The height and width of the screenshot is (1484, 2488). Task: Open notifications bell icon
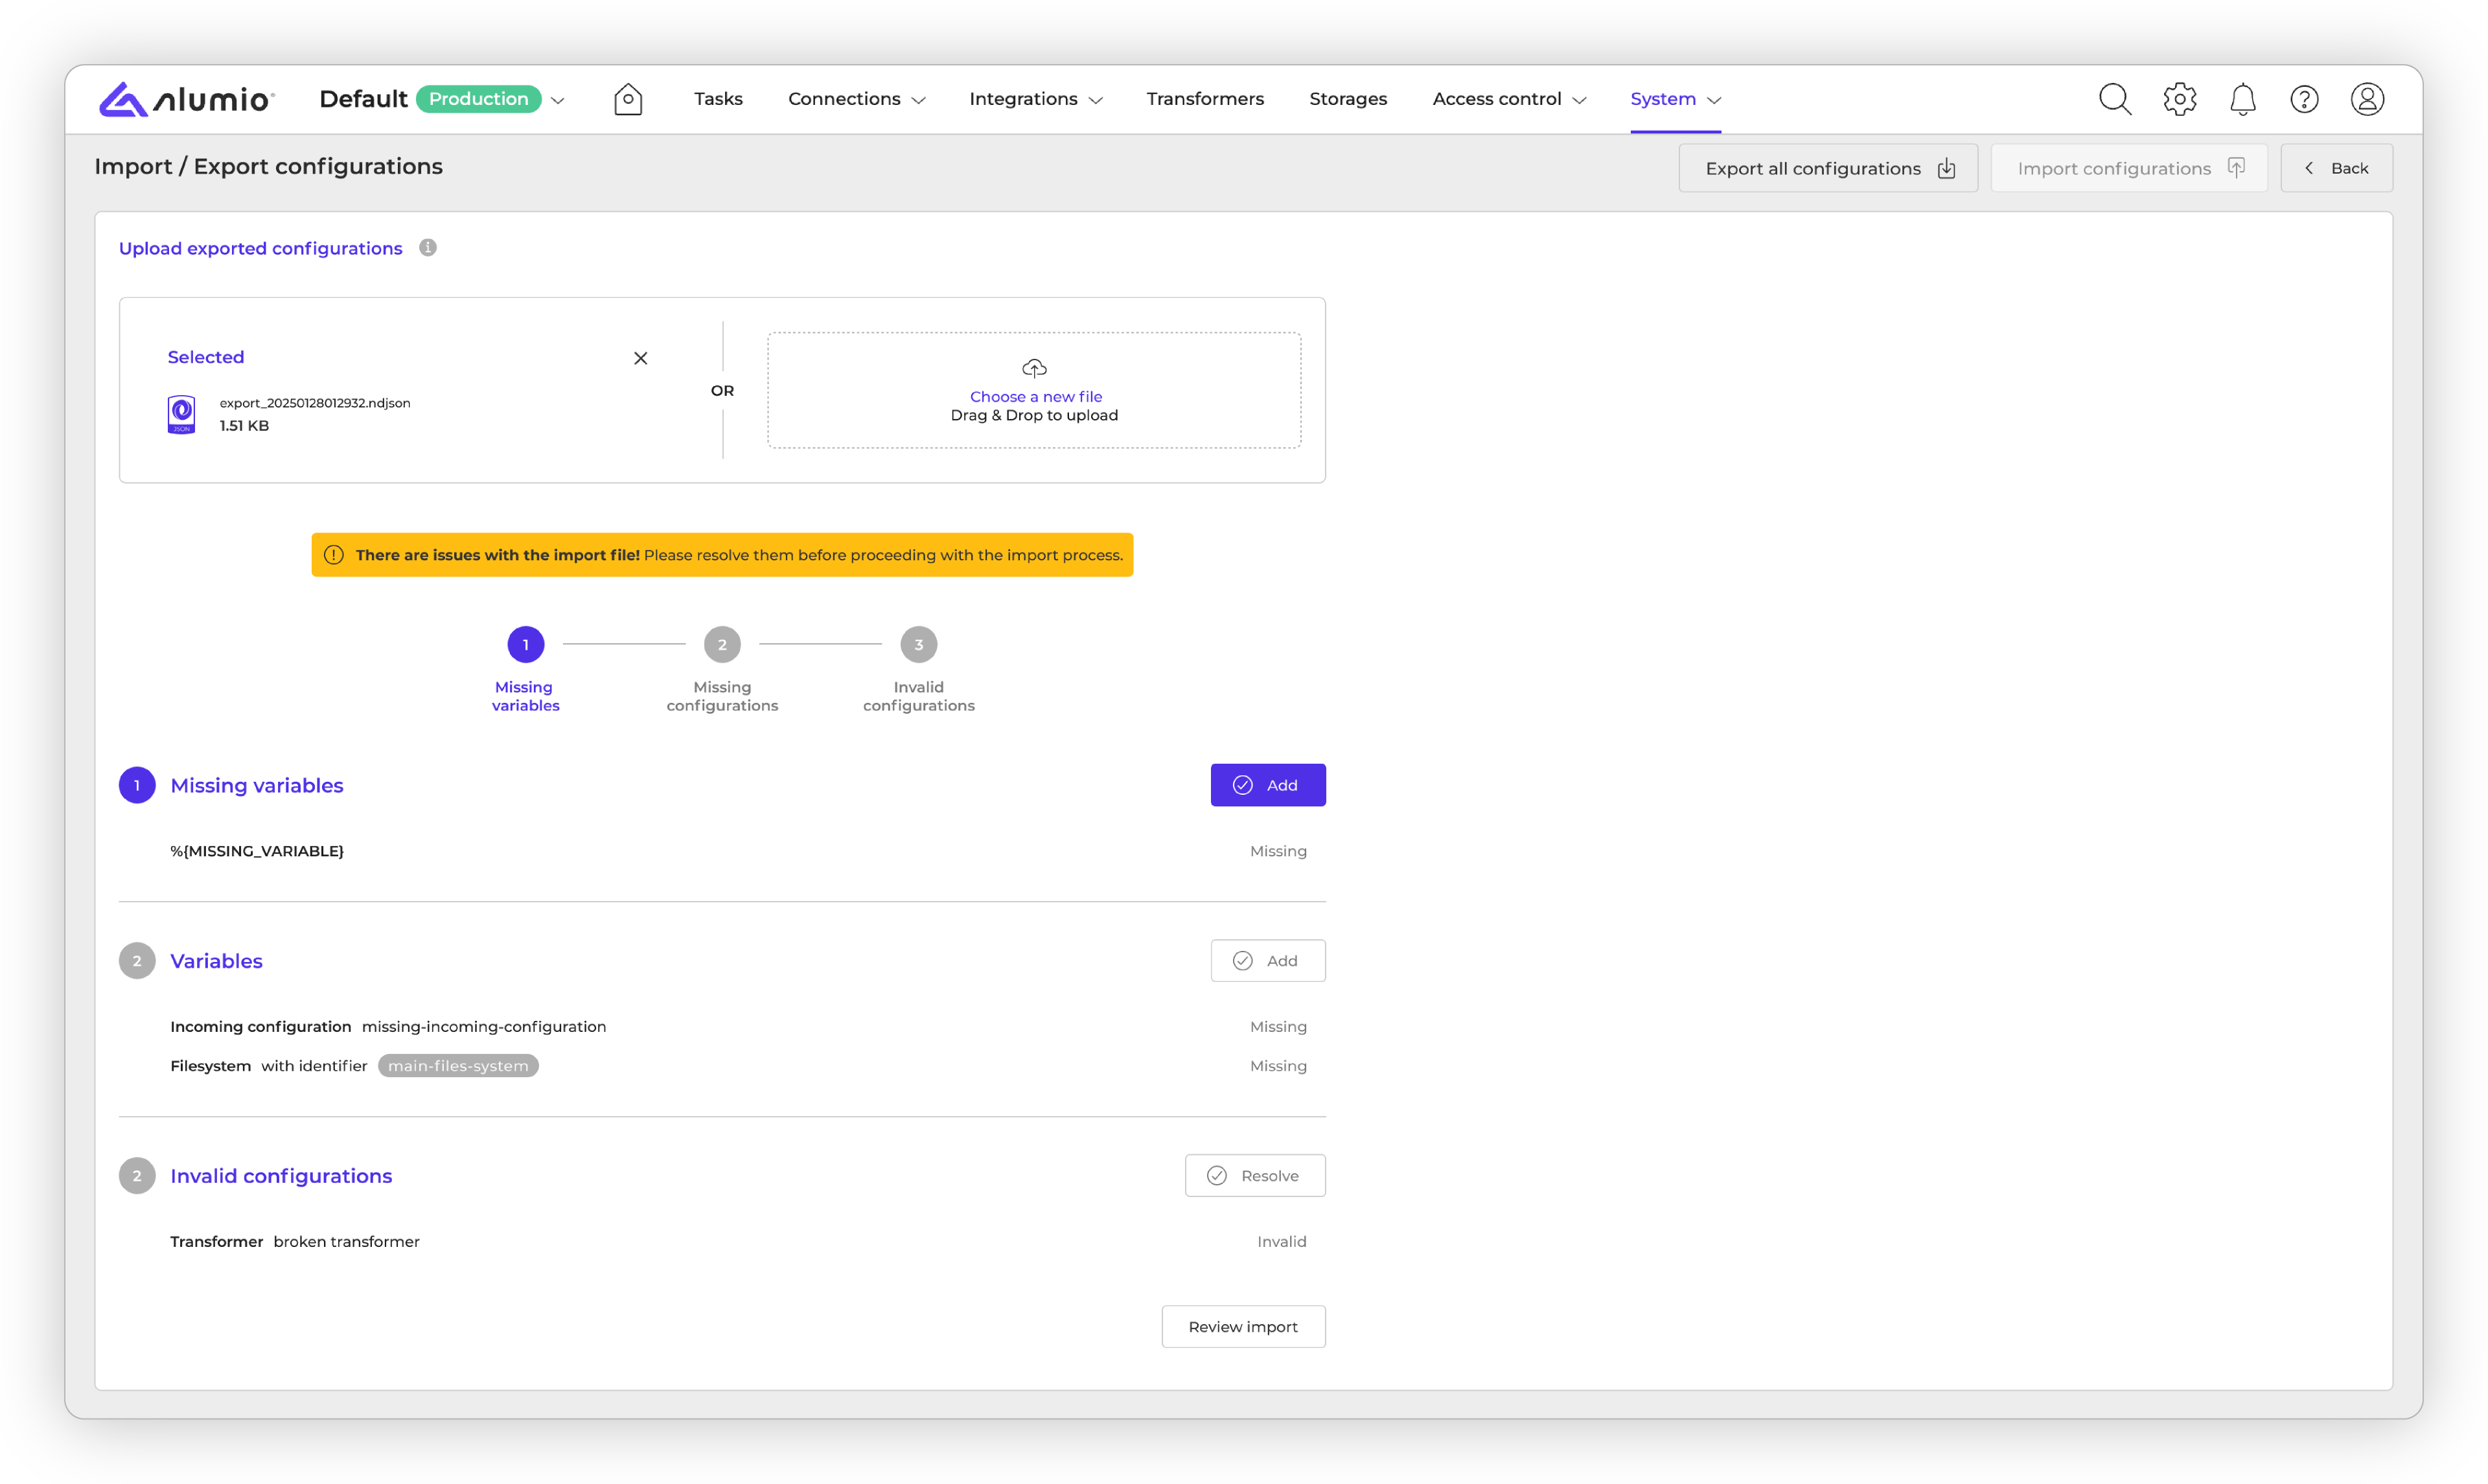pyautogui.click(x=2242, y=99)
